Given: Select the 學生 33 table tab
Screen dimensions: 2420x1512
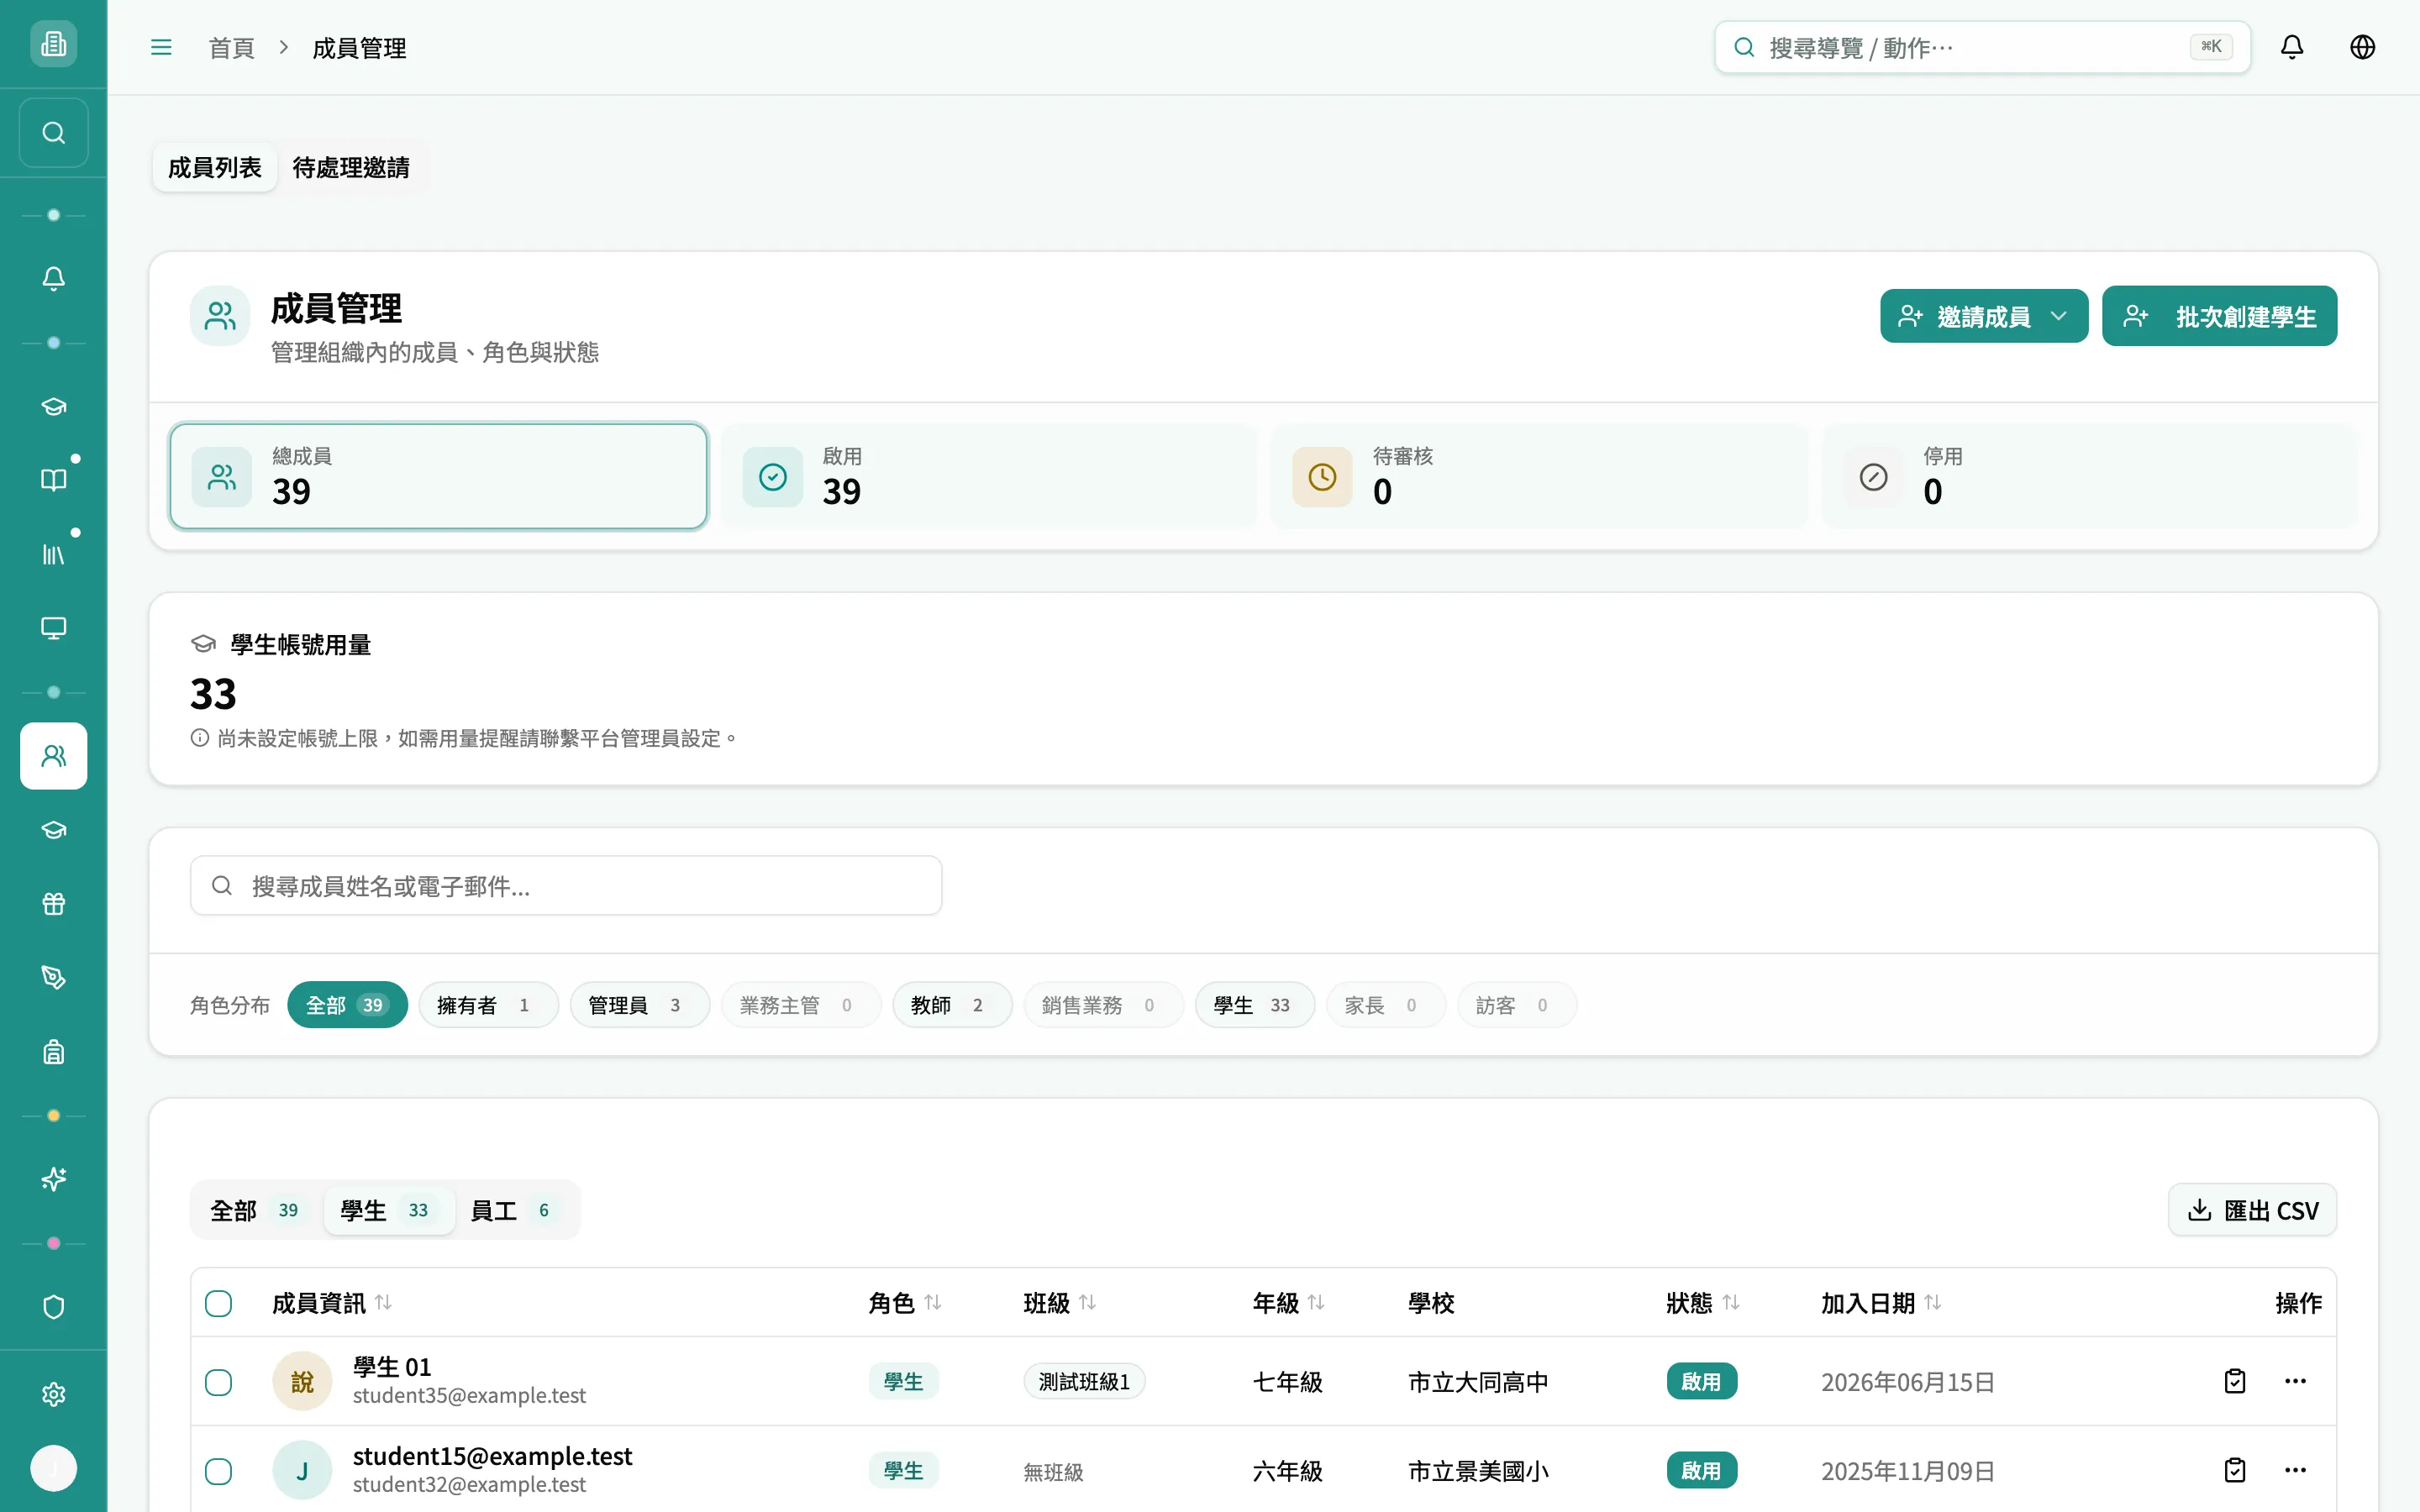Looking at the screenshot, I should (x=389, y=1210).
